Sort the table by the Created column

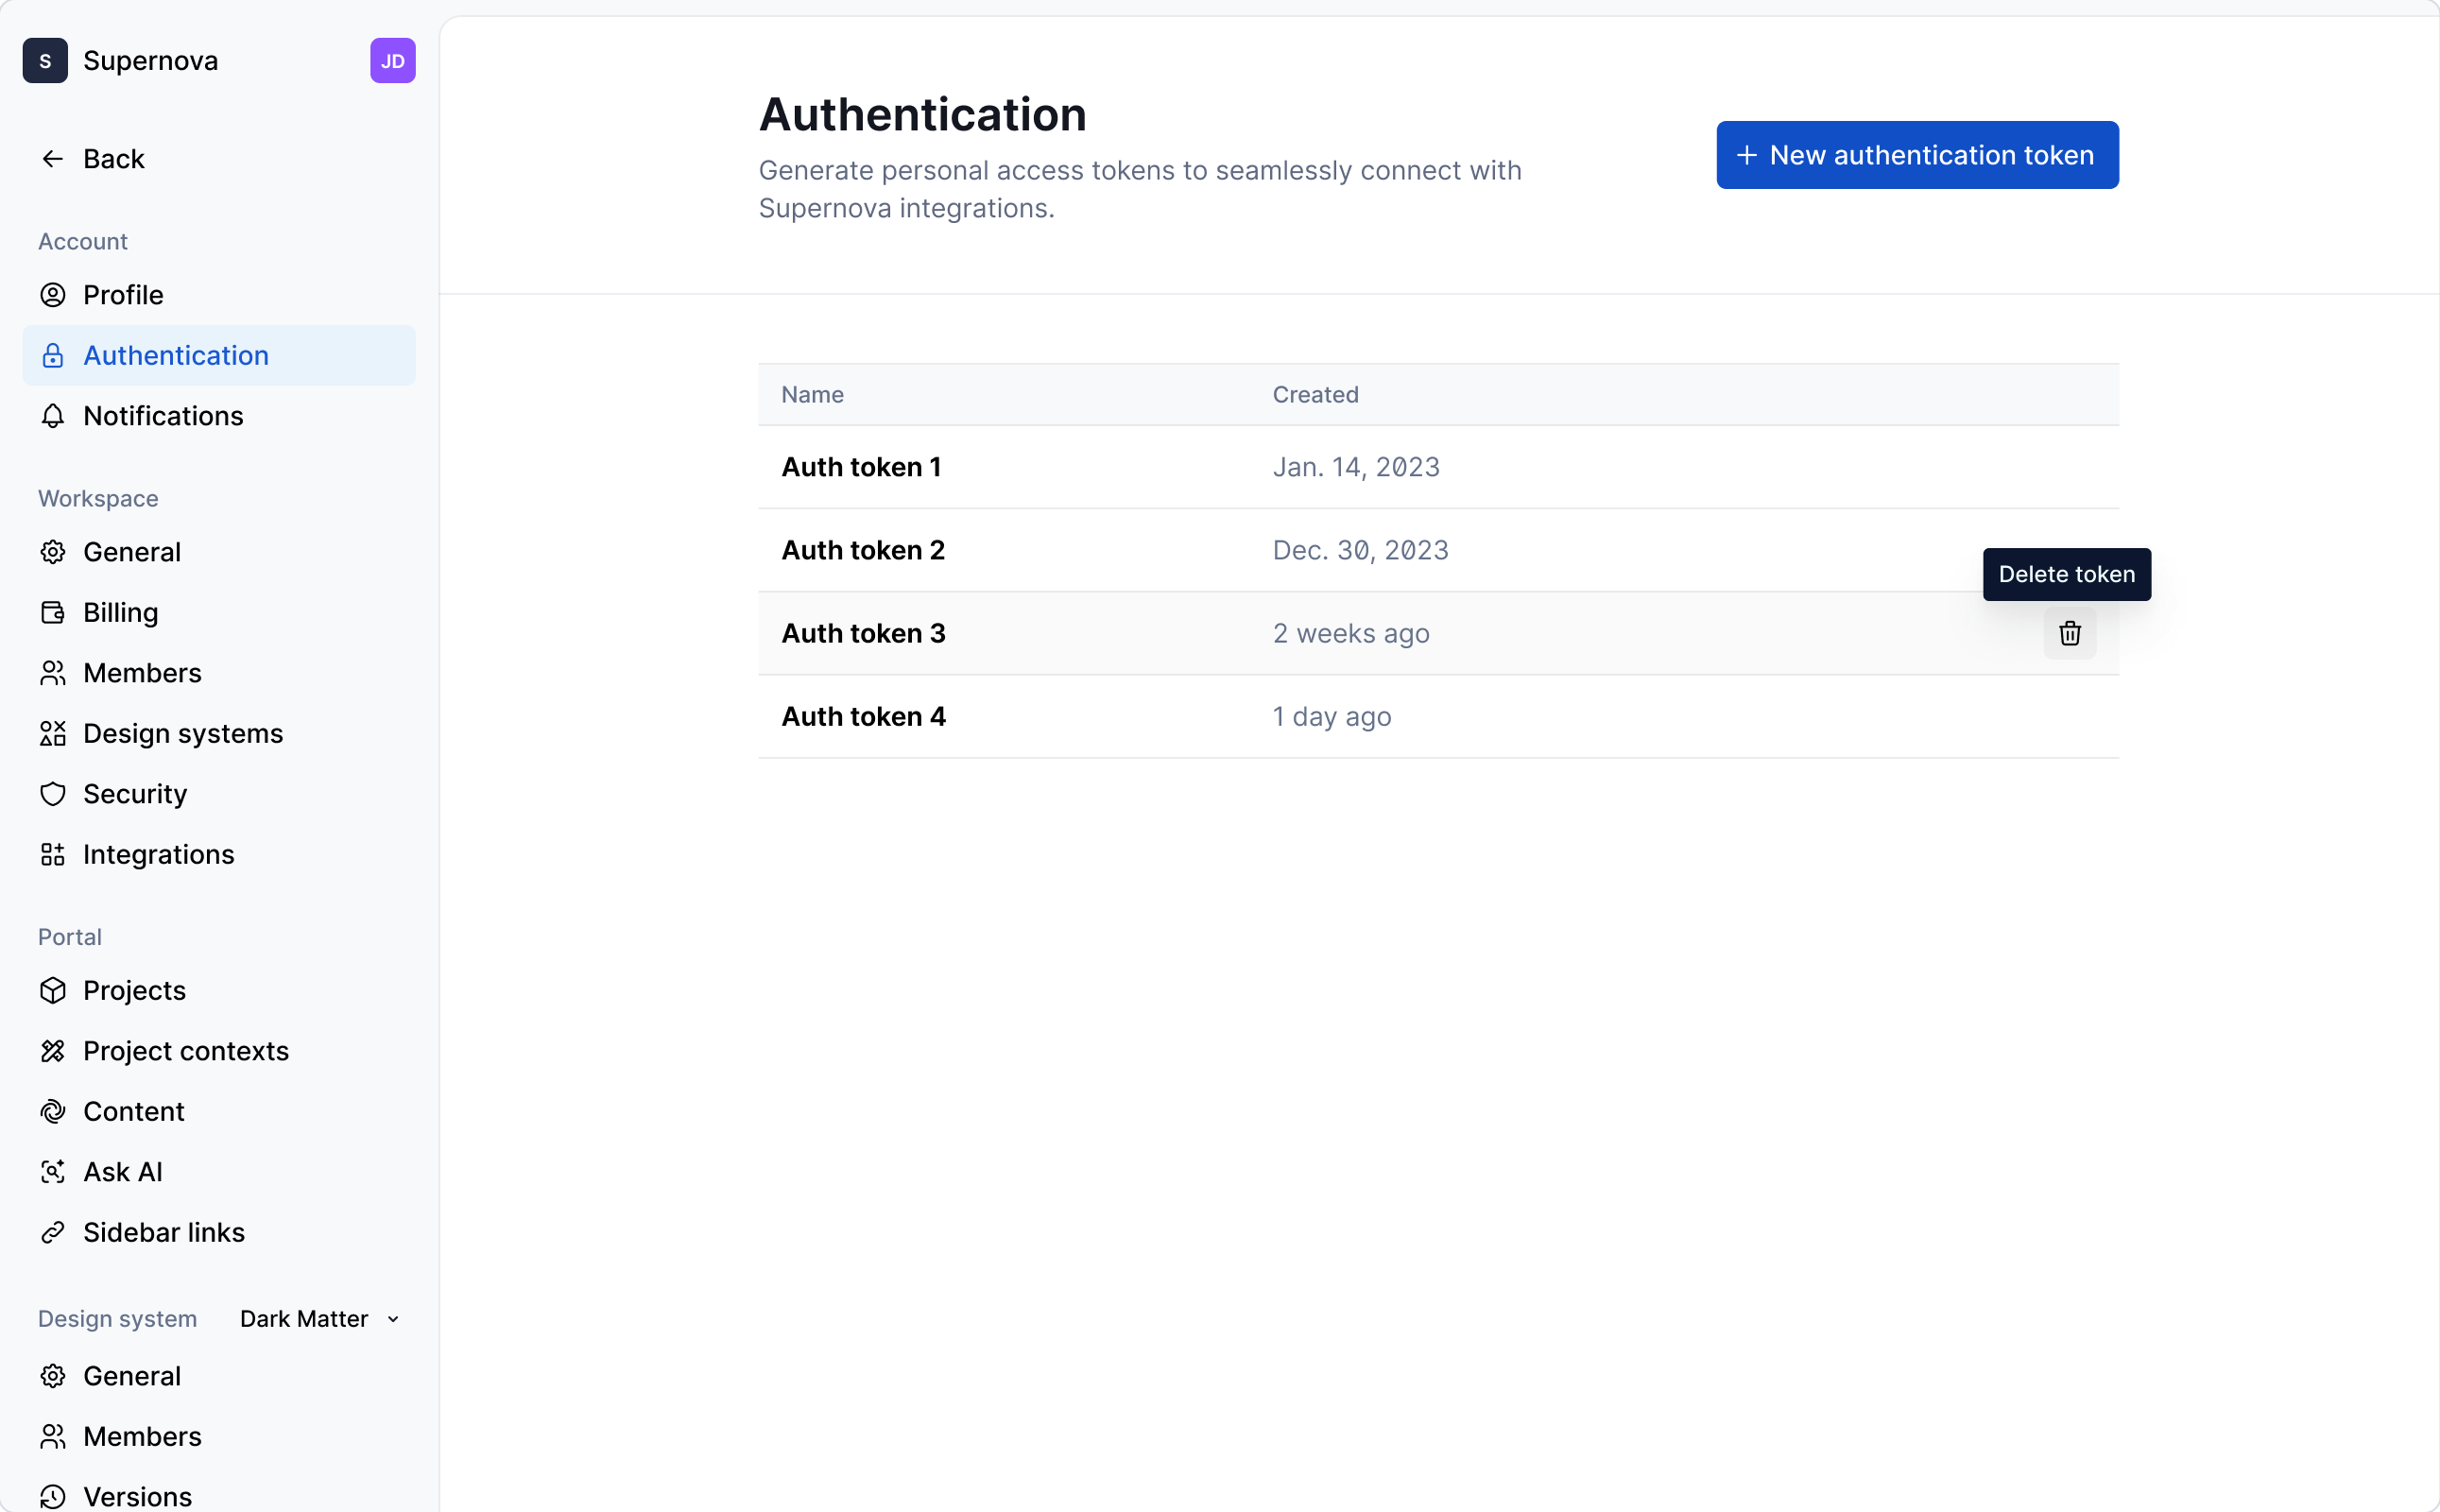[x=1315, y=394]
